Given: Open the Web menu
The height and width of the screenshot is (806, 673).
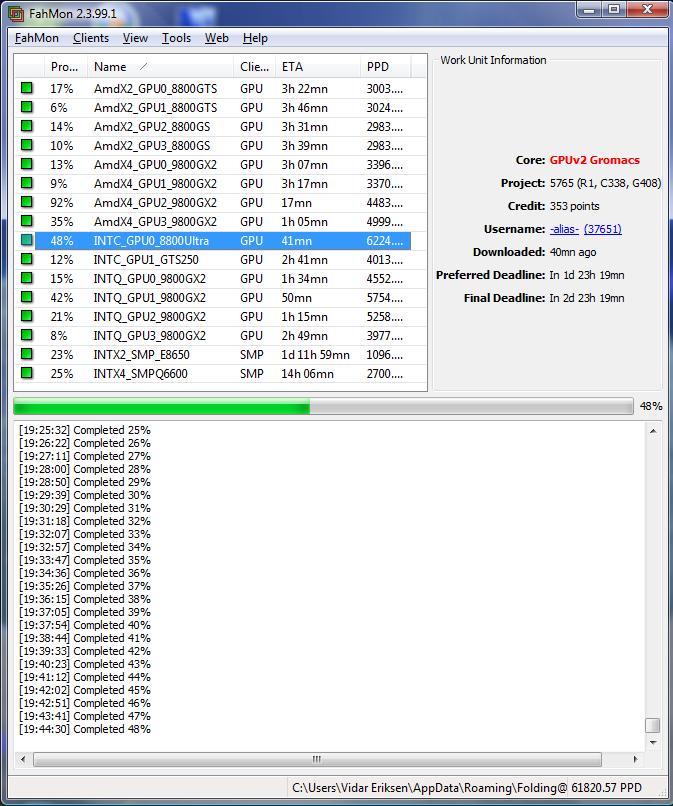Looking at the screenshot, I should (x=216, y=38).
